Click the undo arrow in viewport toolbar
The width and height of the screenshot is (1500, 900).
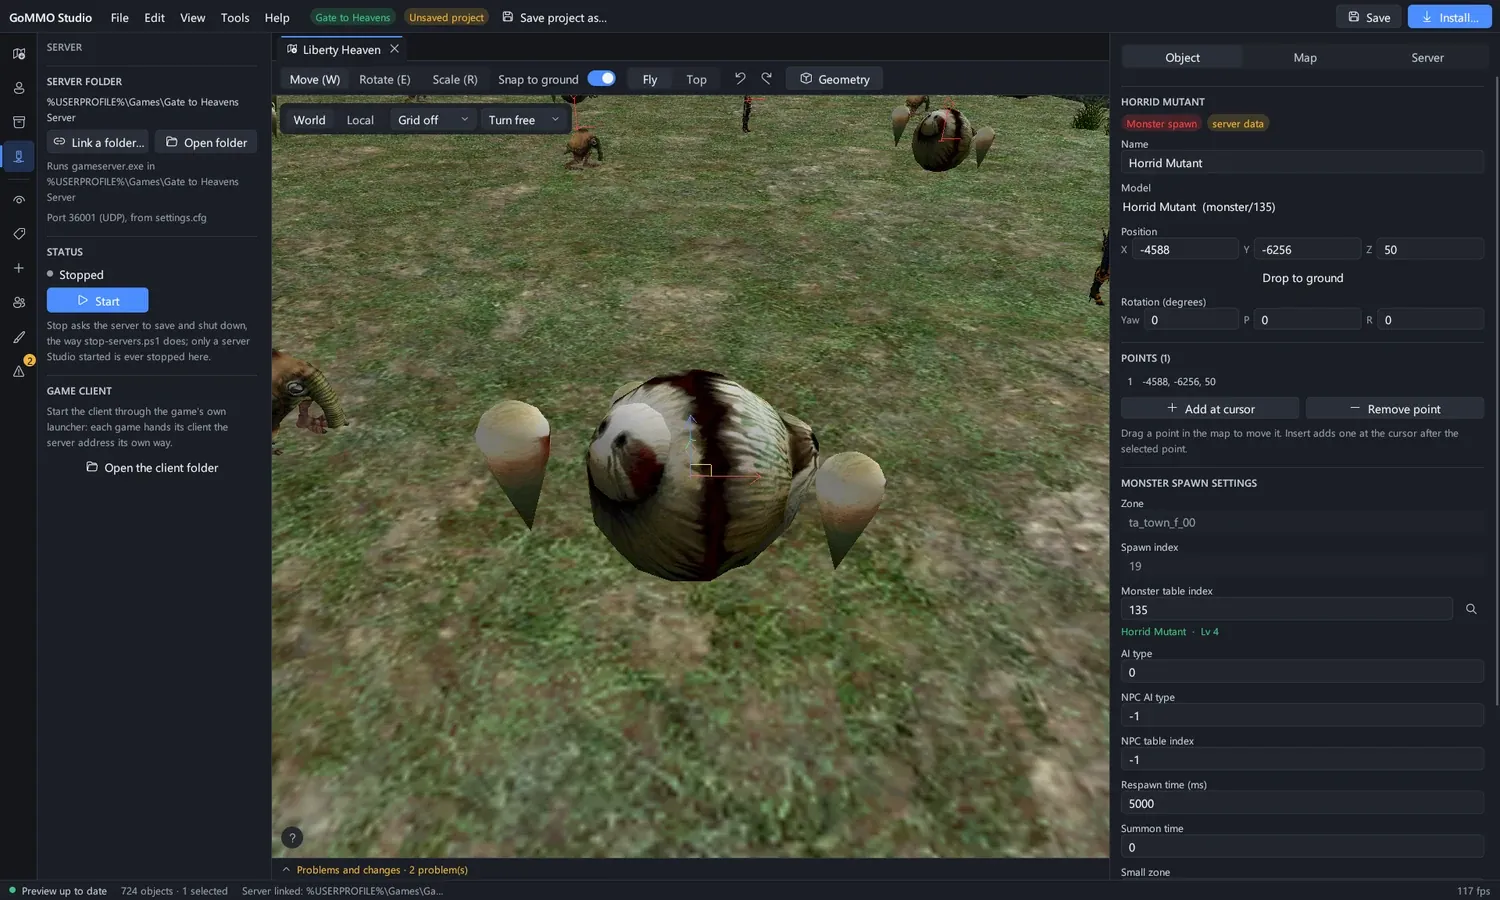tap(740, 78)
